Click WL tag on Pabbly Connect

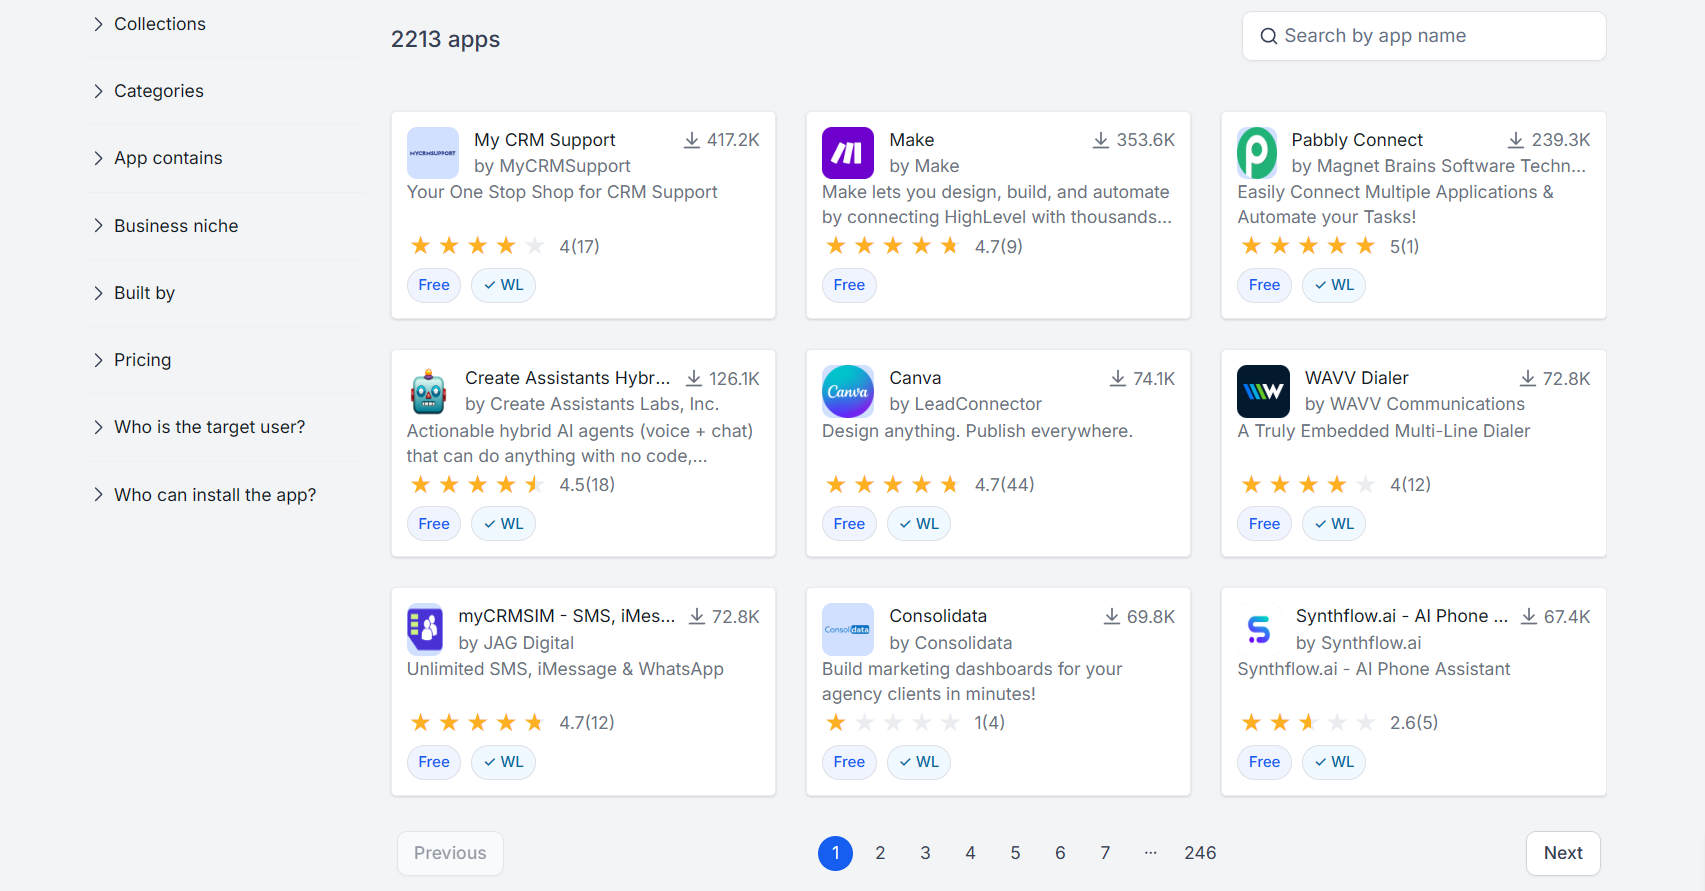coord(1334,285)
